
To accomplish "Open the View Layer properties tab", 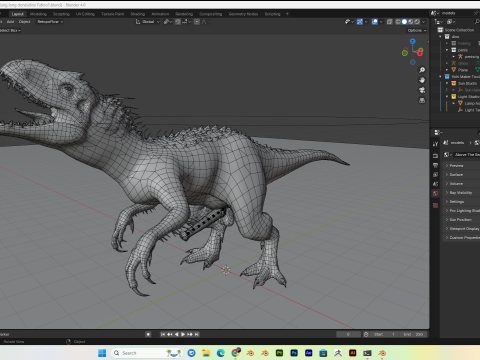I will pyautogui.click(x=435, y=175).
